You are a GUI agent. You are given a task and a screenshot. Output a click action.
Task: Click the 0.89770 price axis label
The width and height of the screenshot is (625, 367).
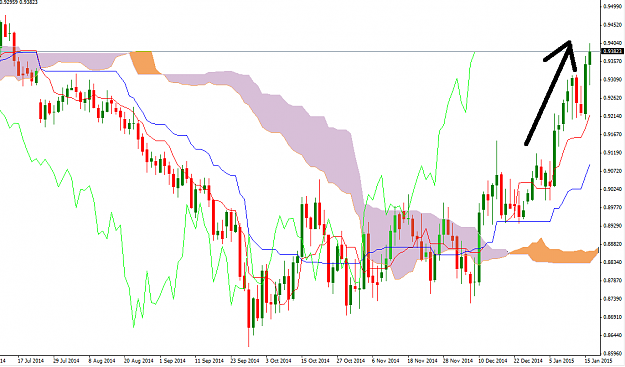point(613,207)
